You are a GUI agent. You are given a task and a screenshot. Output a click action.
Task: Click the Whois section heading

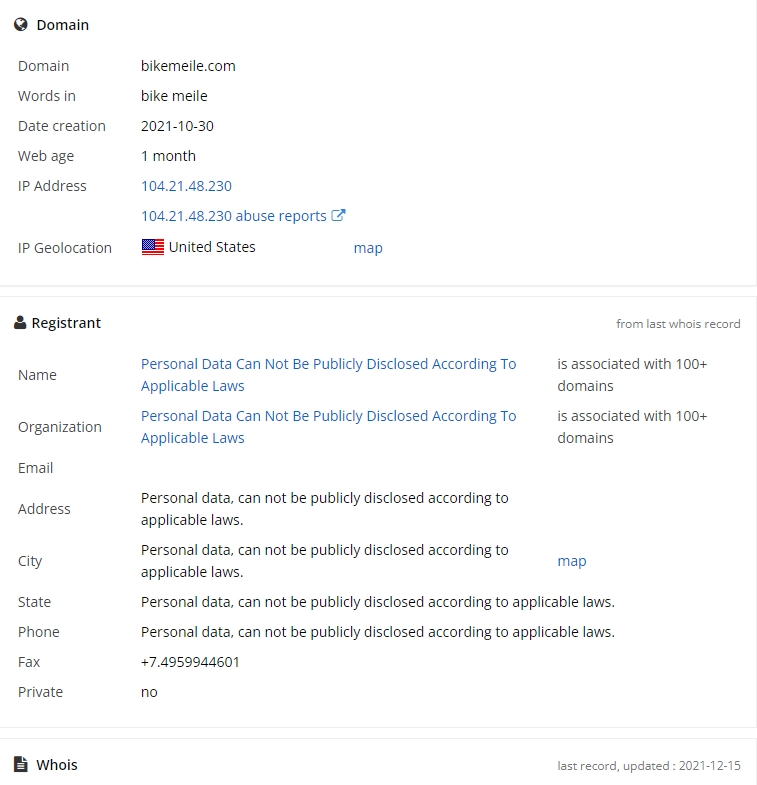coord(57,765)
